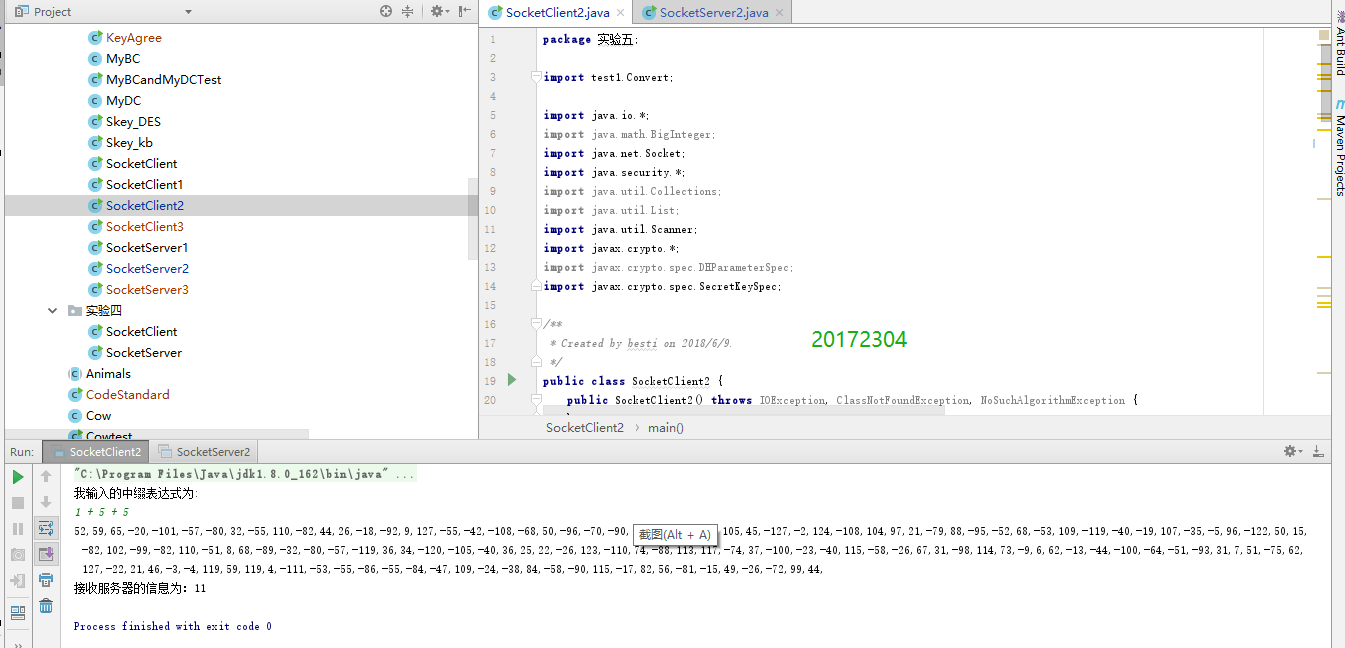
Task: Collapse the constructor fold marker on line 20
Action: tap(536, 400)
